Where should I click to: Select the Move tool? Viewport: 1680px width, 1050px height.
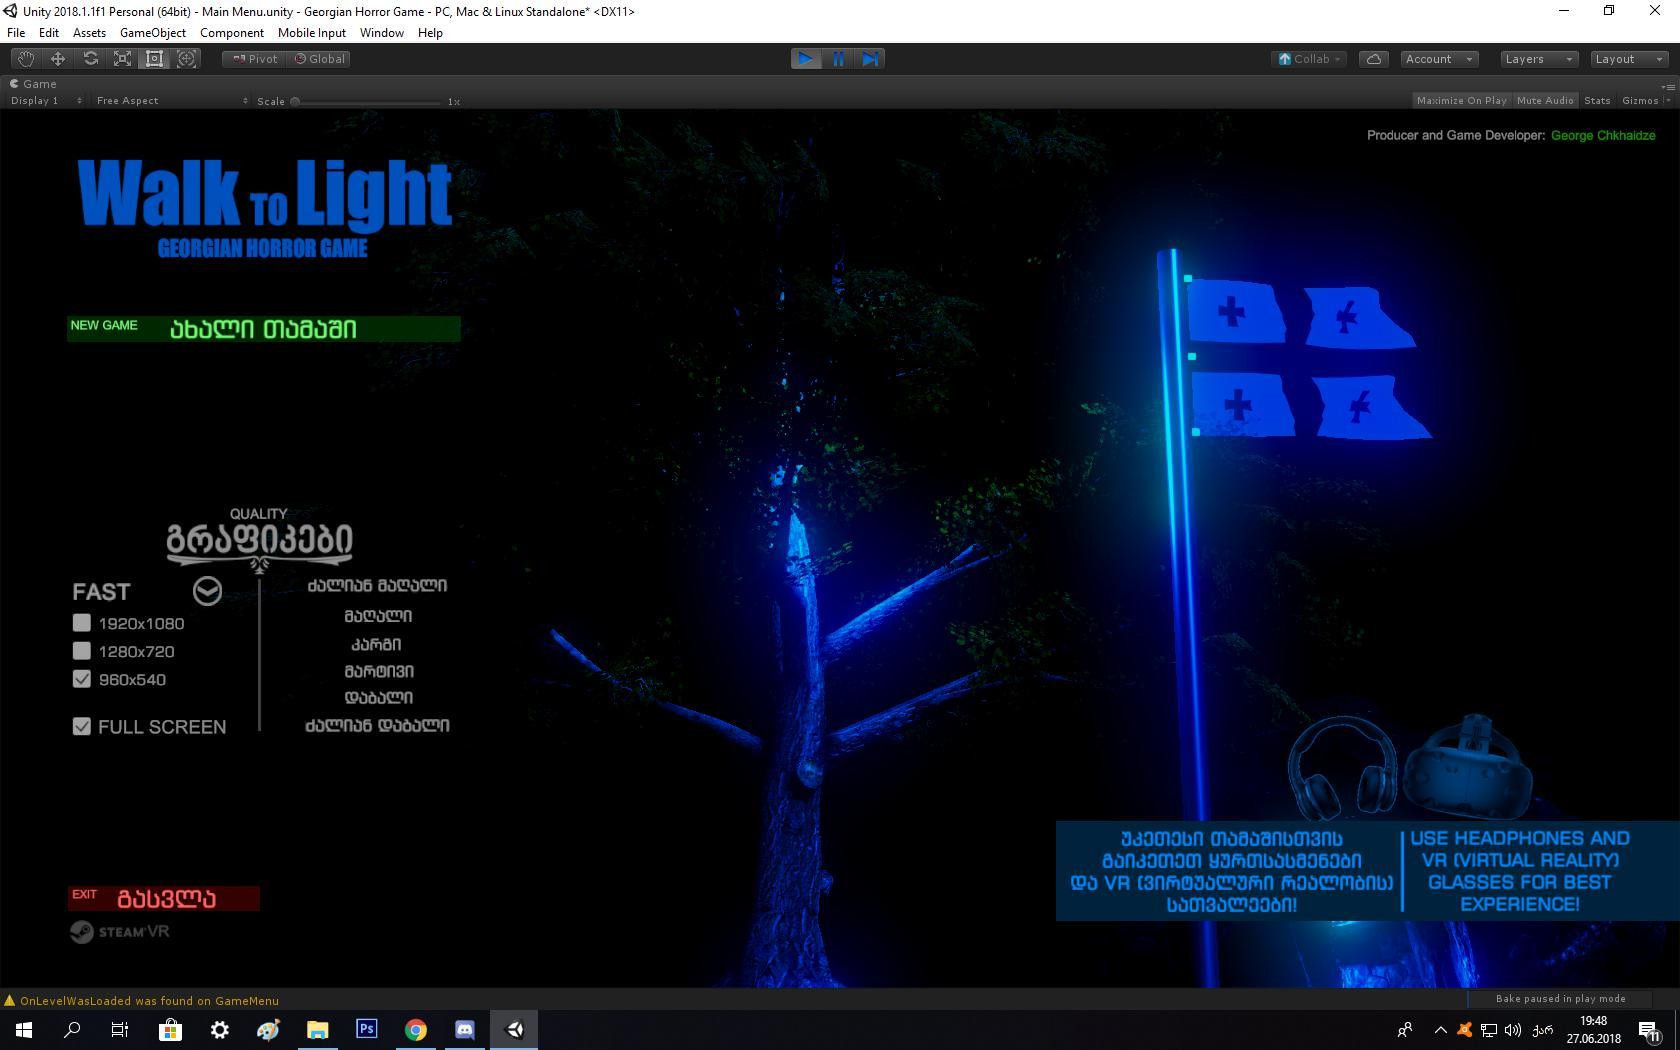pyautogui.click(x=58, y=59)
